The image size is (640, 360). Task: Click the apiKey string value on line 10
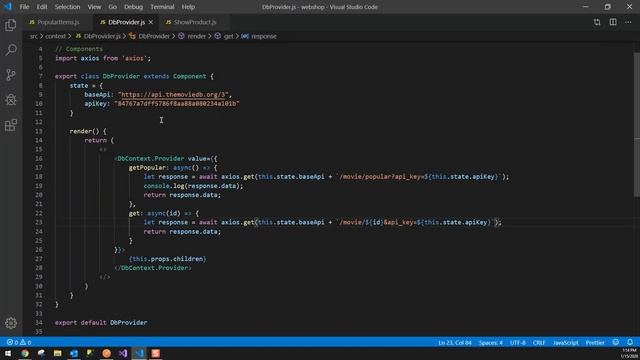[177, 104]
